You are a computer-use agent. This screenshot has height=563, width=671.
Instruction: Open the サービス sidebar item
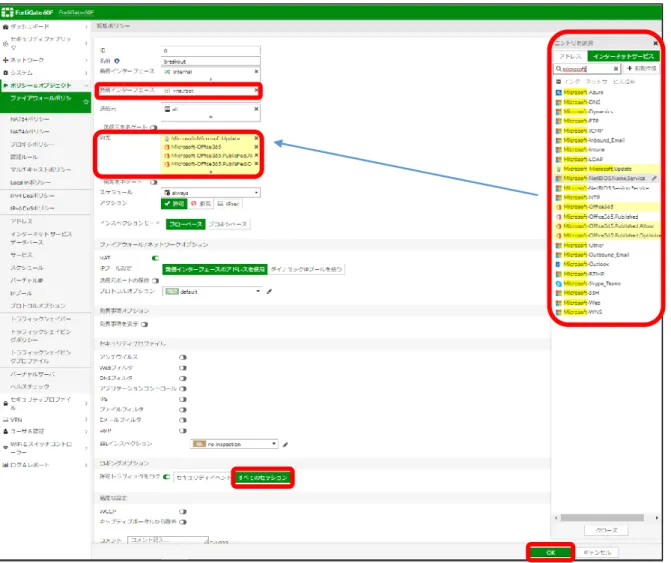click(x=21, y=255)
